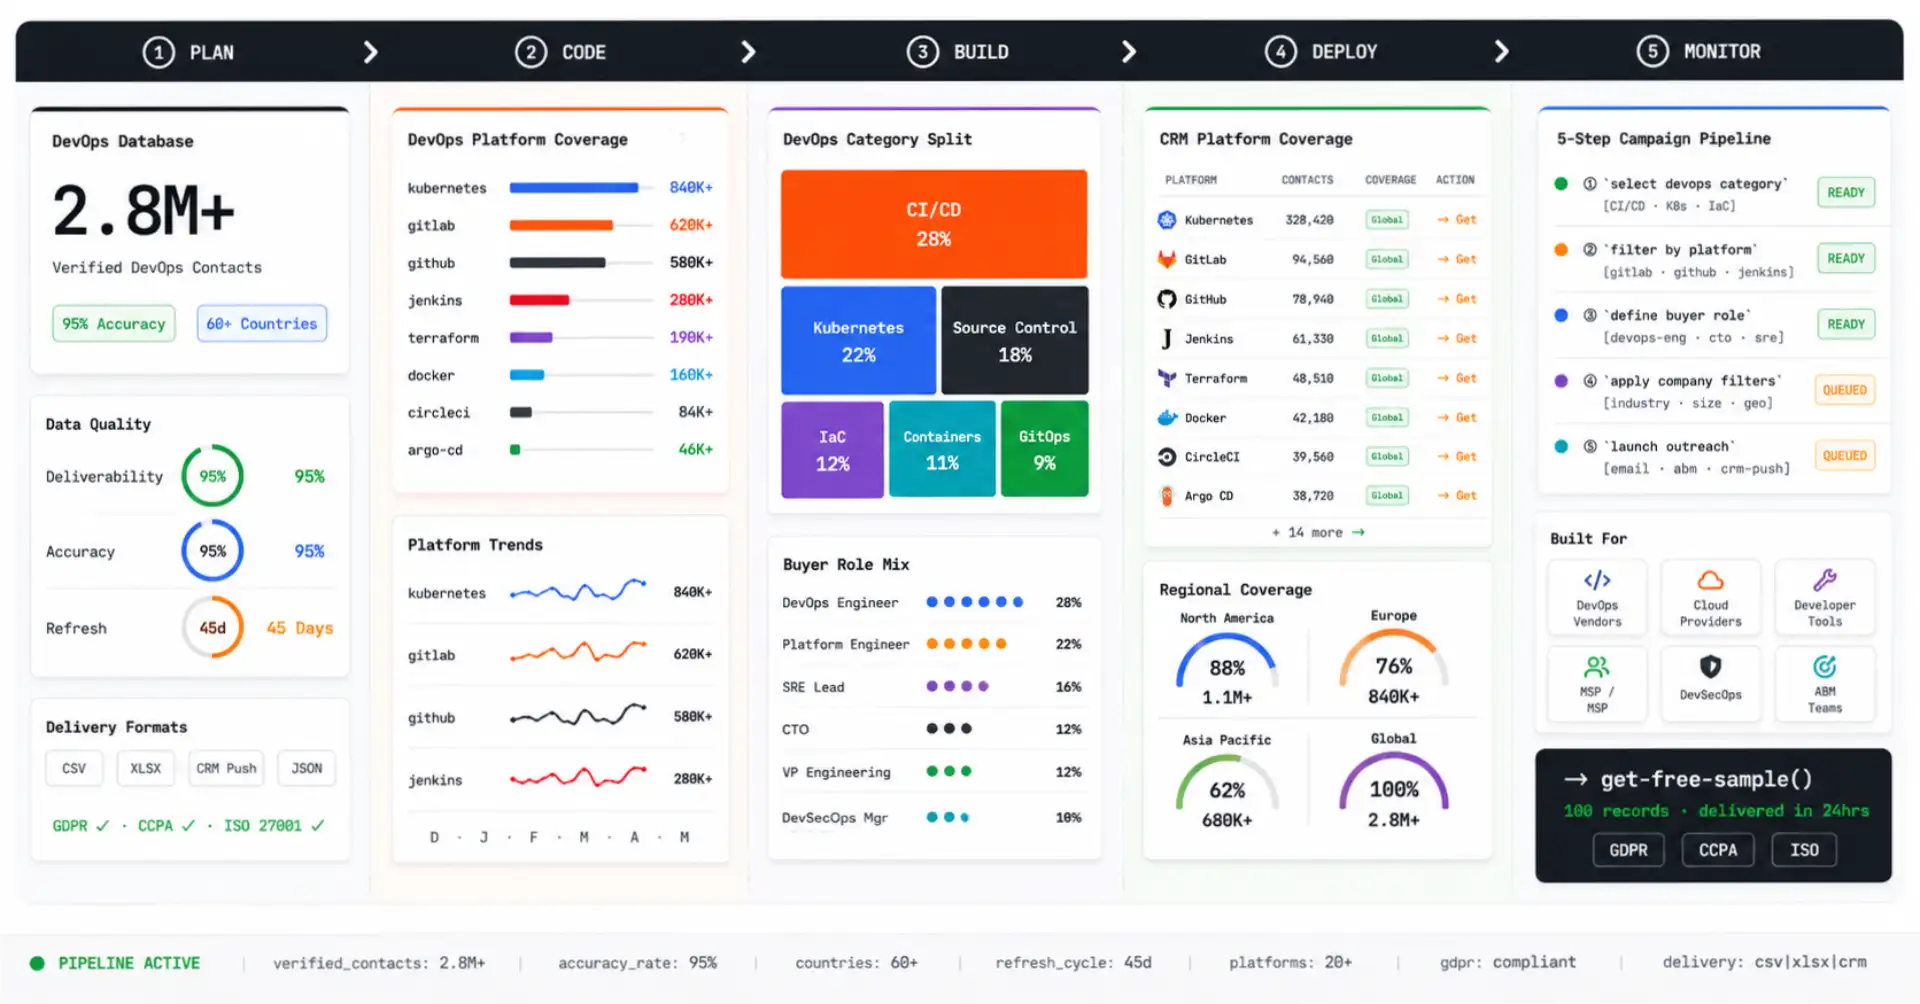The height and width of the screenshot is (1004, 1920).
Task: Click the JSON delivery format button
Action: pyautogui.click(x=307, y=768)
